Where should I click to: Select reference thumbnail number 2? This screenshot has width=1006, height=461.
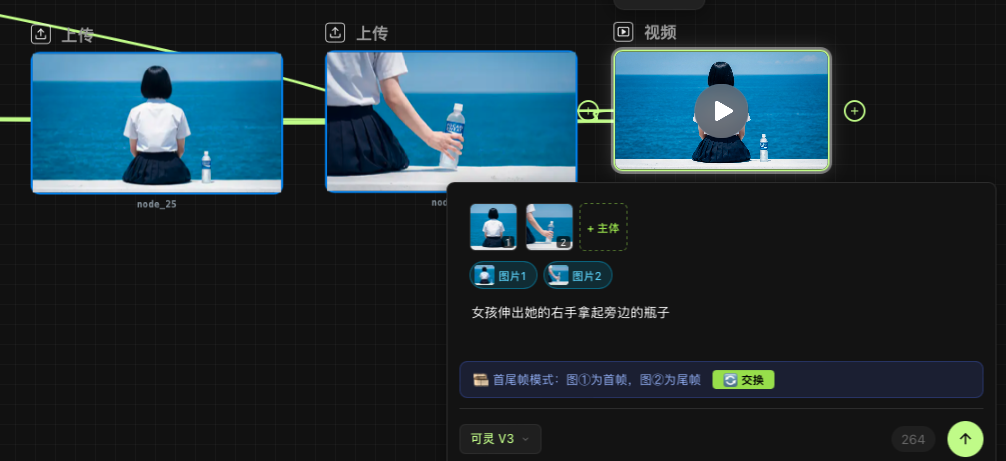[x=549, y=227]
